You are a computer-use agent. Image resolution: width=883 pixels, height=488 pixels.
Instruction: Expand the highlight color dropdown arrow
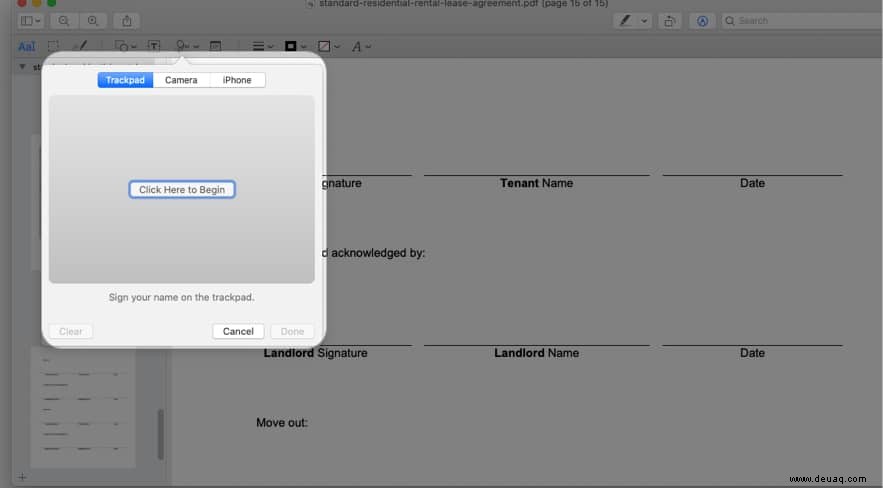point(644,21)
